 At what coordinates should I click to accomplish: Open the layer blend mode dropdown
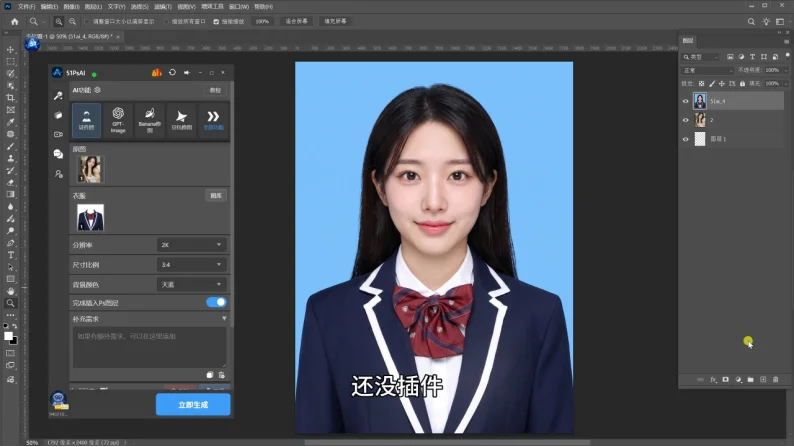coord(707,70)
